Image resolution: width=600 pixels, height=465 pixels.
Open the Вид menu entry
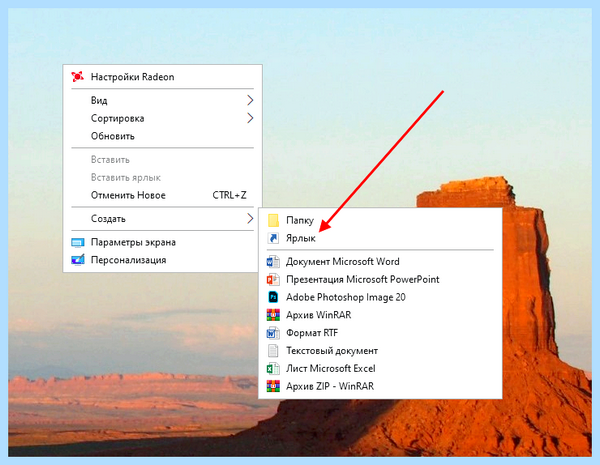tap(163, 100)
